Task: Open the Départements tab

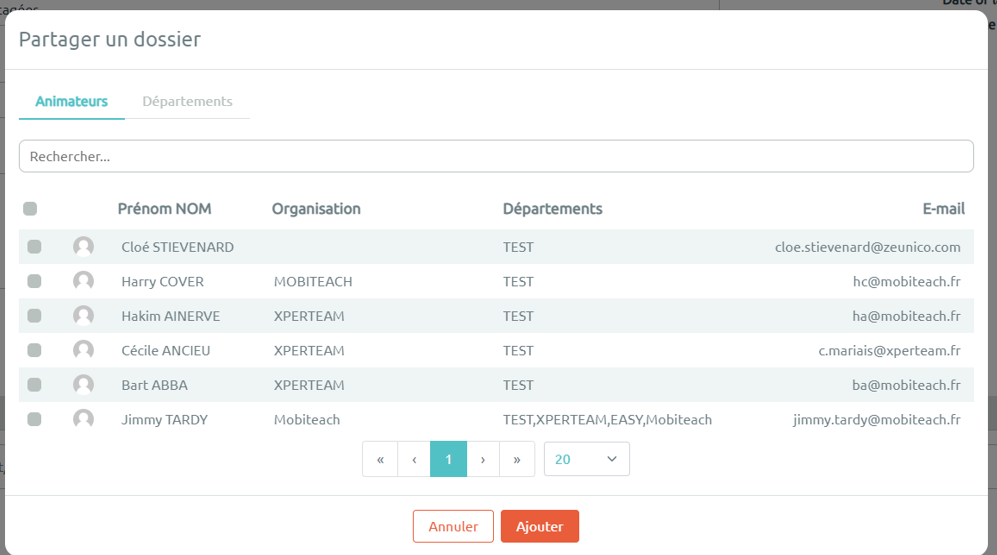Action: point(187,101)
